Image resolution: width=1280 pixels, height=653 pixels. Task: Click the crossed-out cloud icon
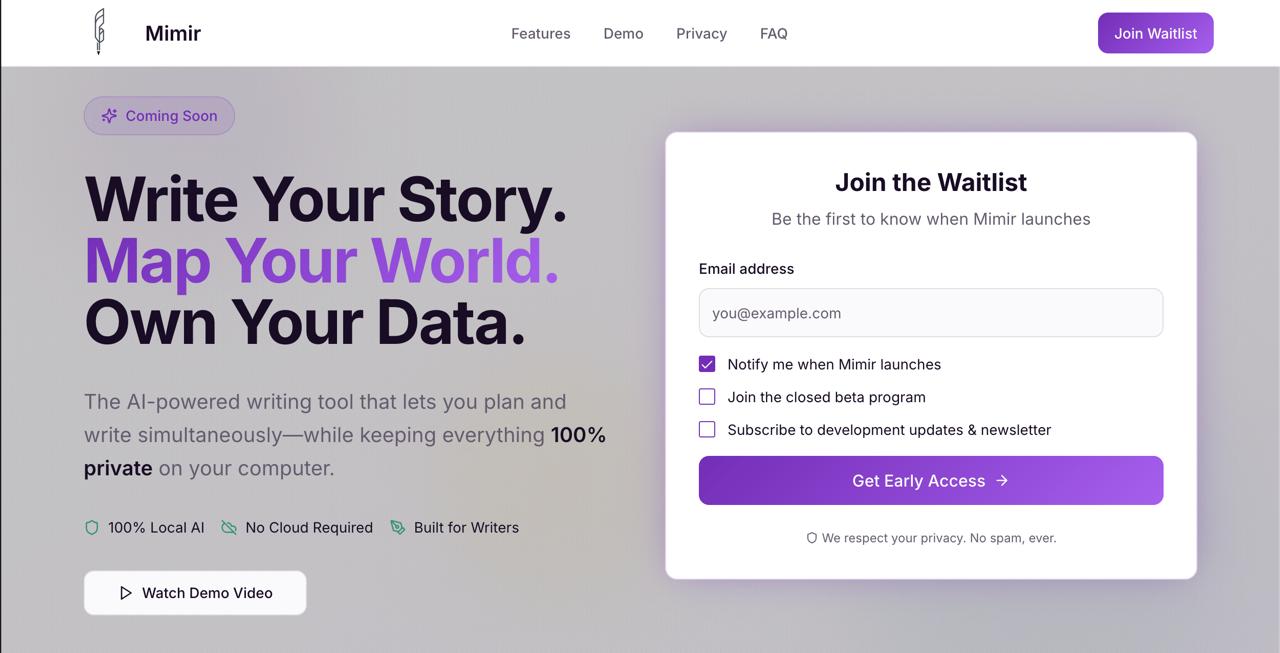[x=229, y=527]
